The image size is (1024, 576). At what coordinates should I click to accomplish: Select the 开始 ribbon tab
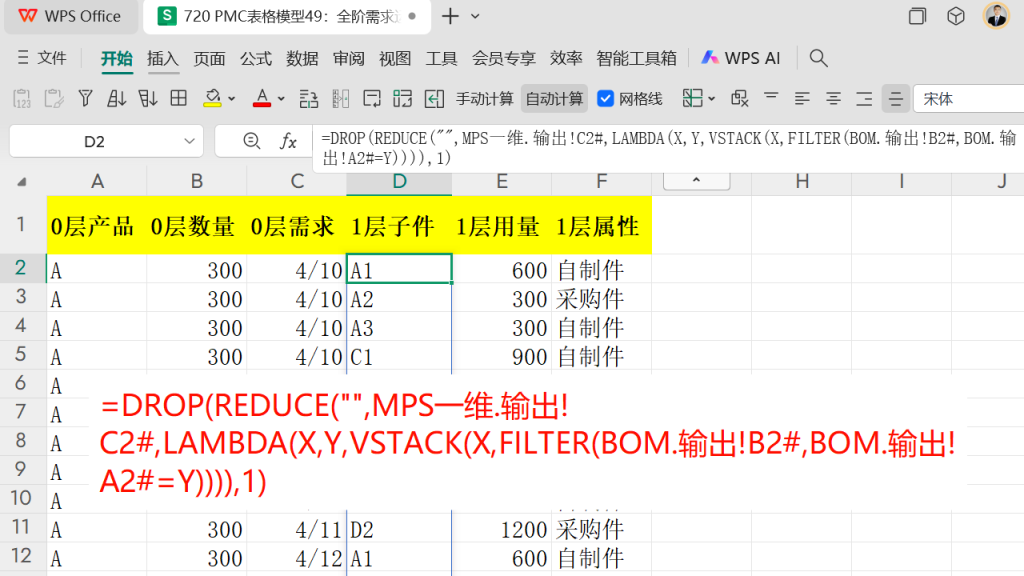click(x=116, y=58)
